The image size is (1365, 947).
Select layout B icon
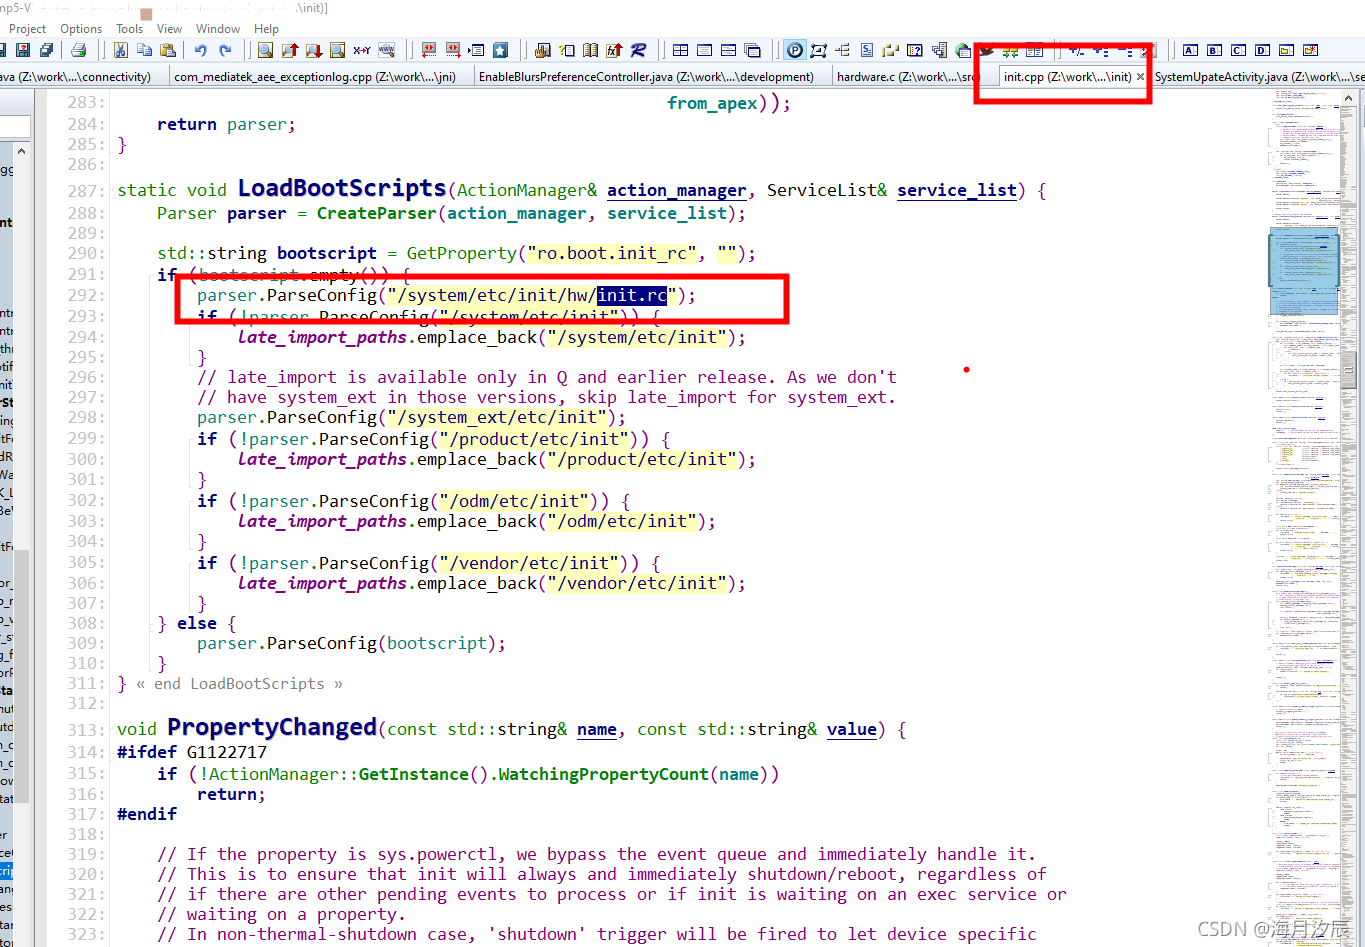(x=1214, y=50)
